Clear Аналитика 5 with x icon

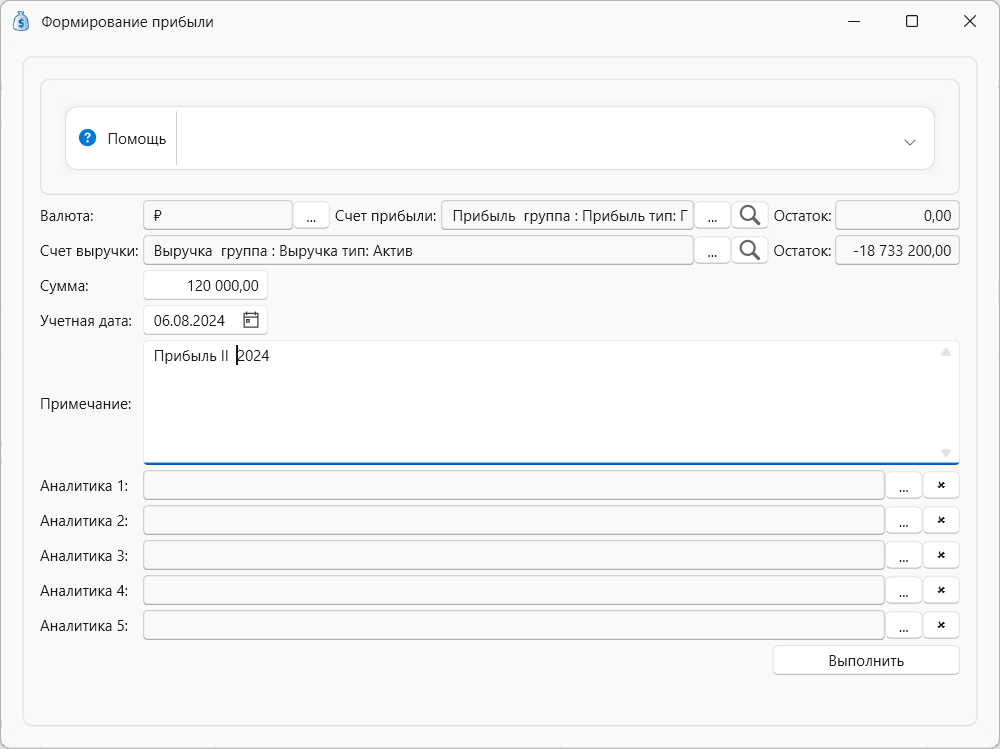tap(941, 625)
